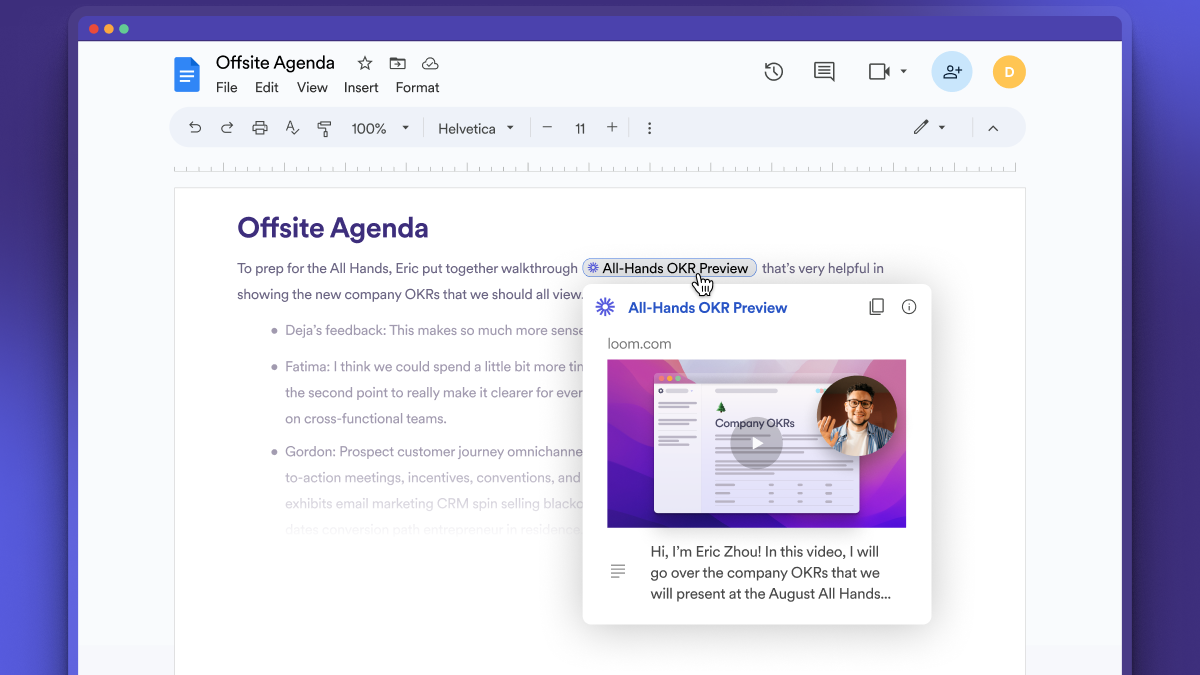Open the comments icon in header
Viewport: 1200px width, 675px height.
(x=824, y=71)
